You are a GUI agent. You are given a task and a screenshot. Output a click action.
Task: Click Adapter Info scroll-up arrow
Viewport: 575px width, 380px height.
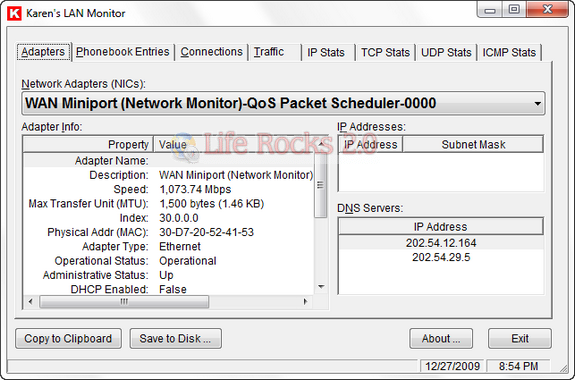[321, 145]
